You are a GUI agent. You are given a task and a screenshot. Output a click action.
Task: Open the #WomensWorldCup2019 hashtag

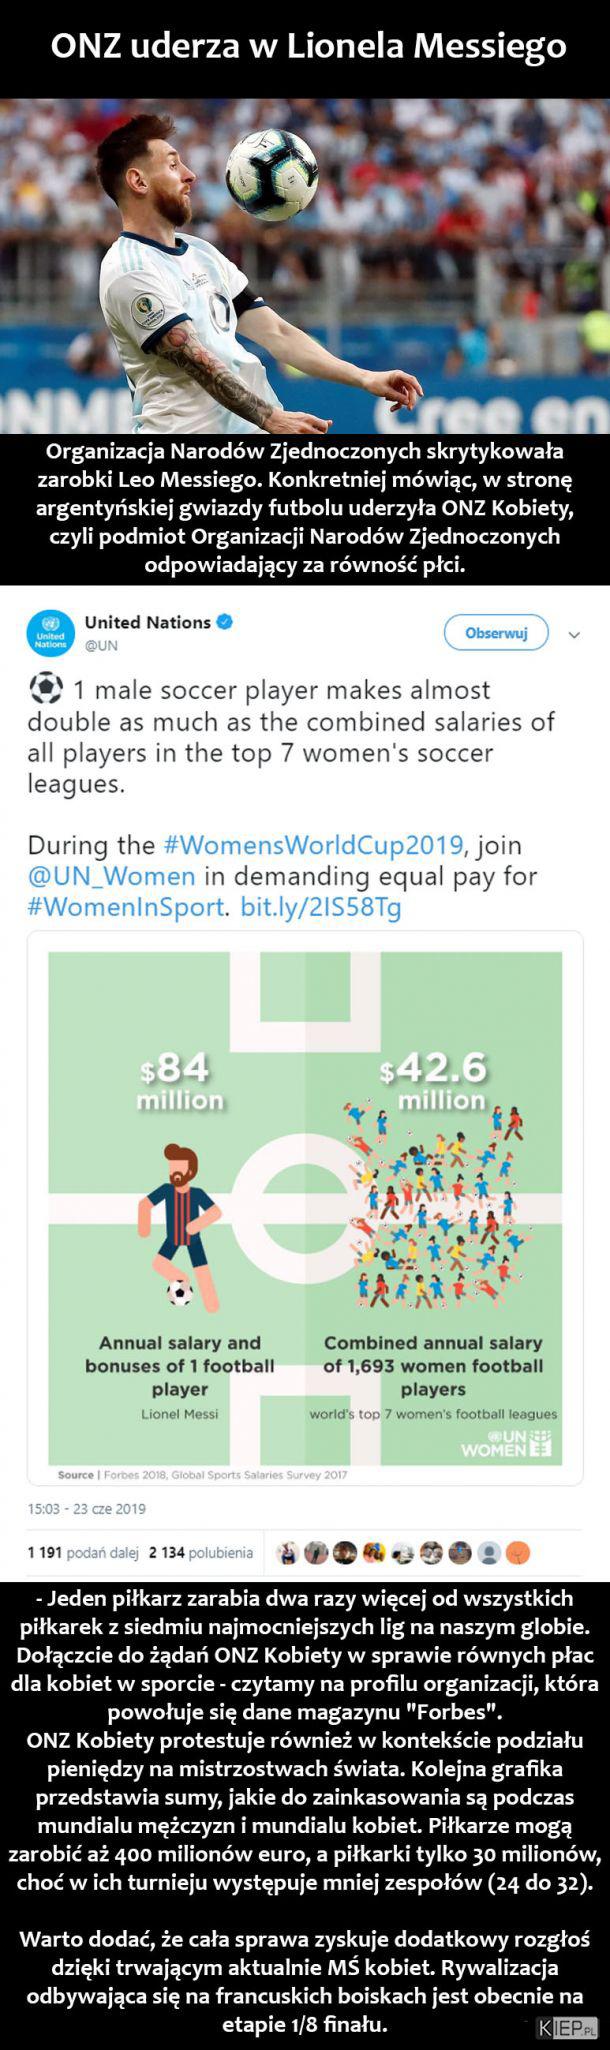313,844
